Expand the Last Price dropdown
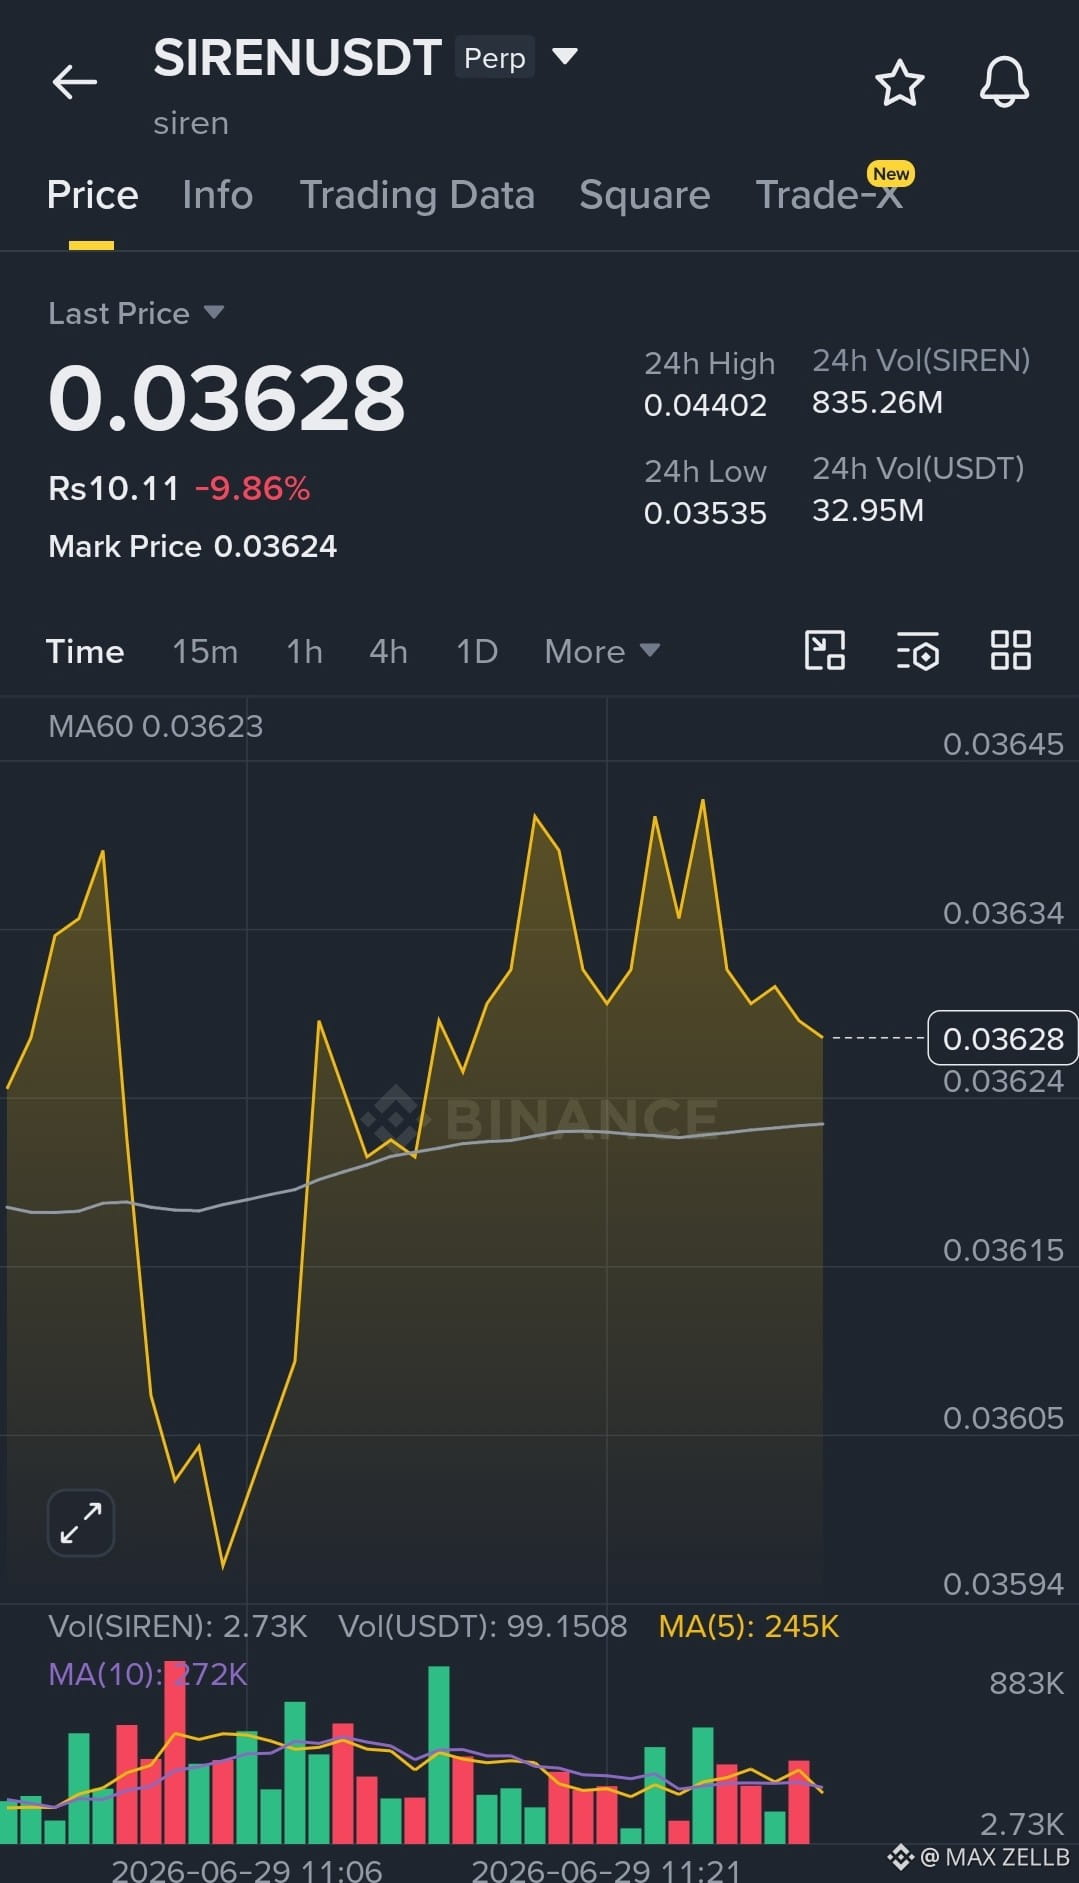 (213, 312)
